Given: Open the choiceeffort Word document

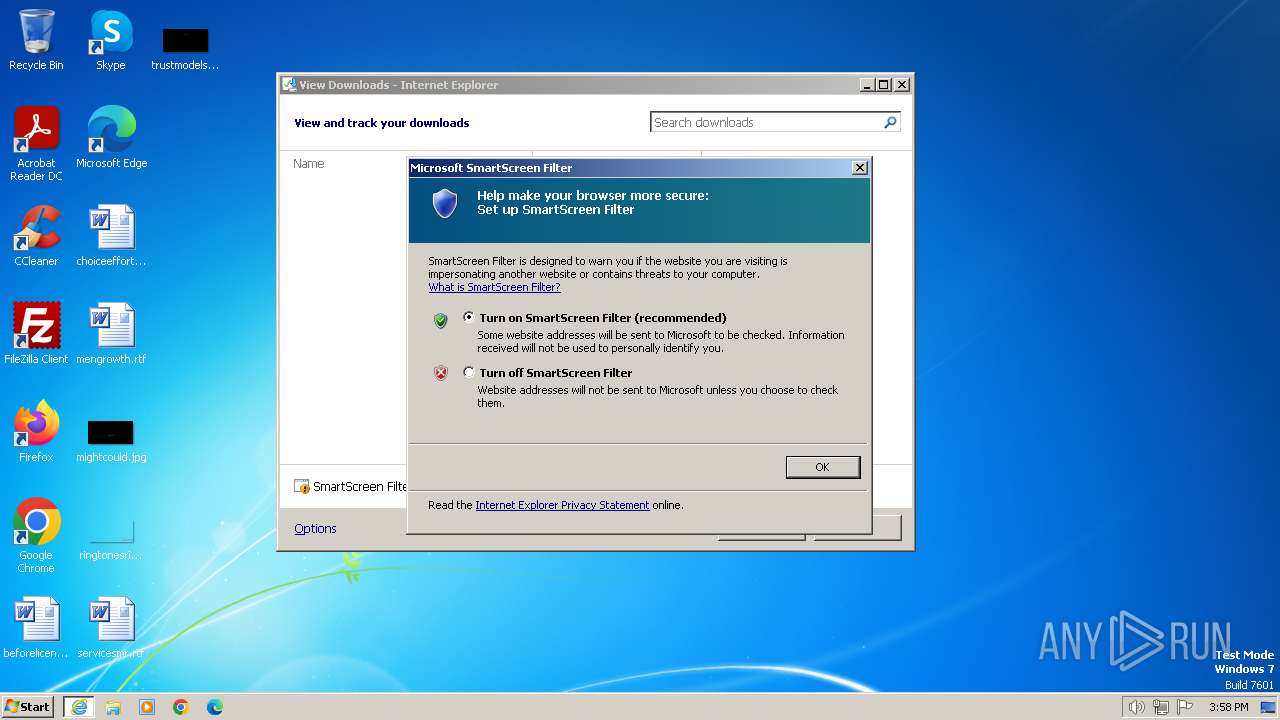Looking at the screenshot, I should 111,236.
